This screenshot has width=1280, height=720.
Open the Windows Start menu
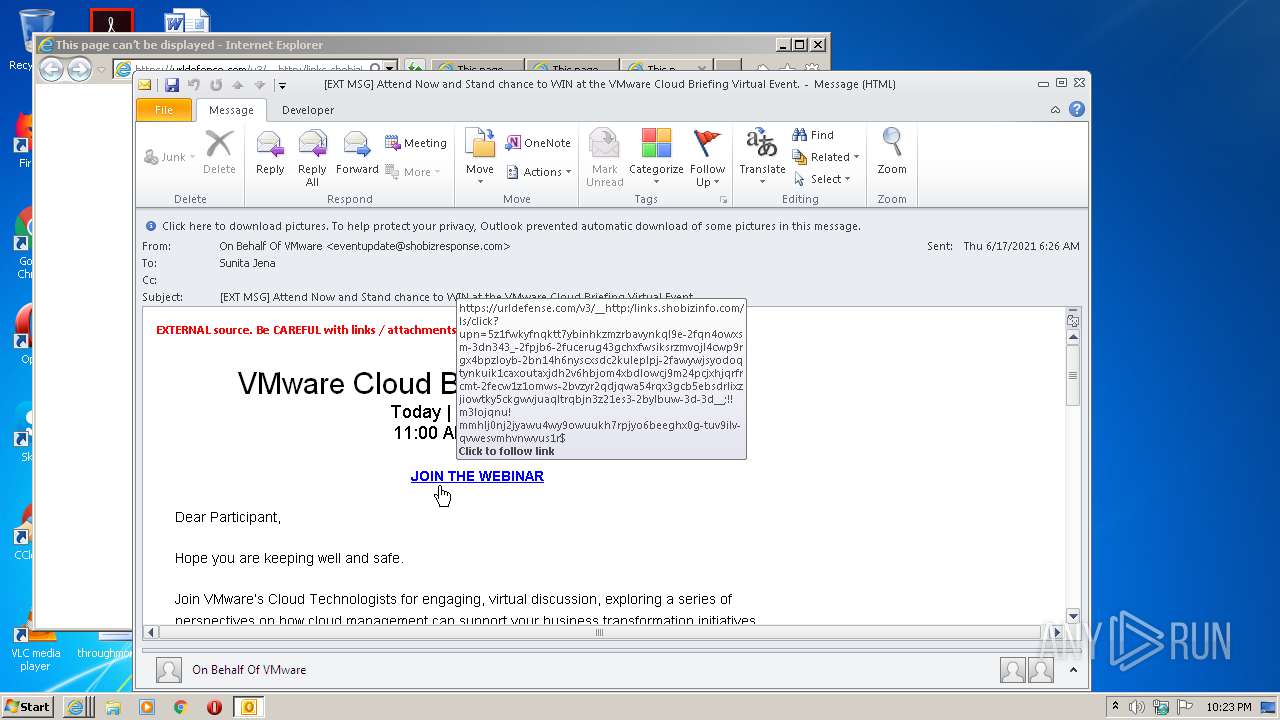click(x=28, y=706)
